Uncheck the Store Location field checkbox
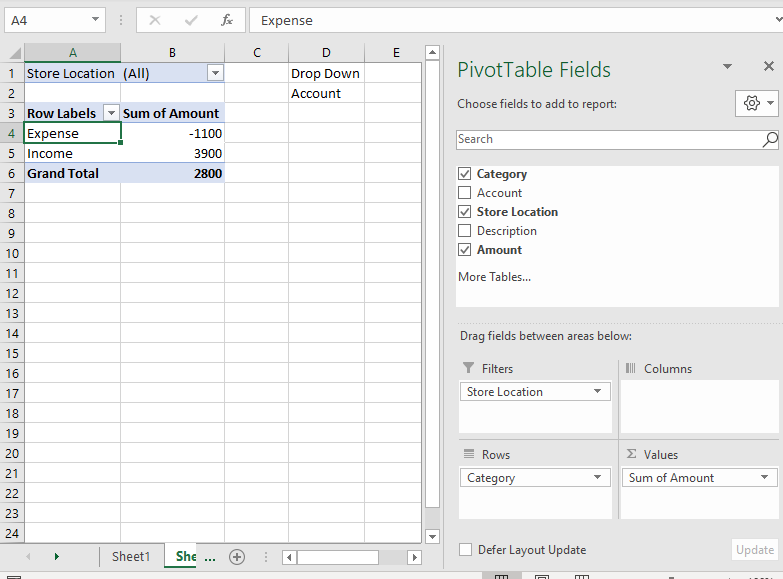 point(464,212)
